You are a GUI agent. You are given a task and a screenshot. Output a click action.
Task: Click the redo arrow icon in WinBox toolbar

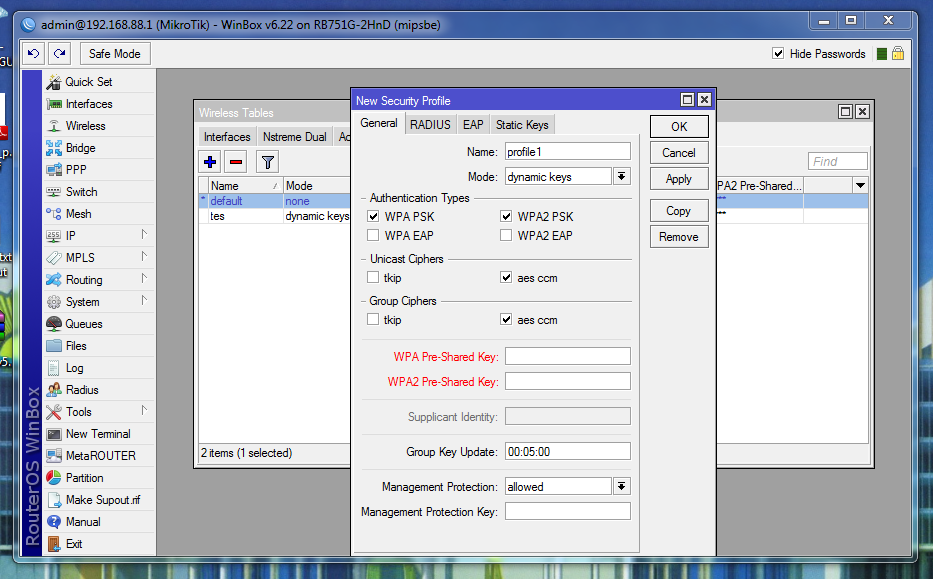click(x=60, y=54)
